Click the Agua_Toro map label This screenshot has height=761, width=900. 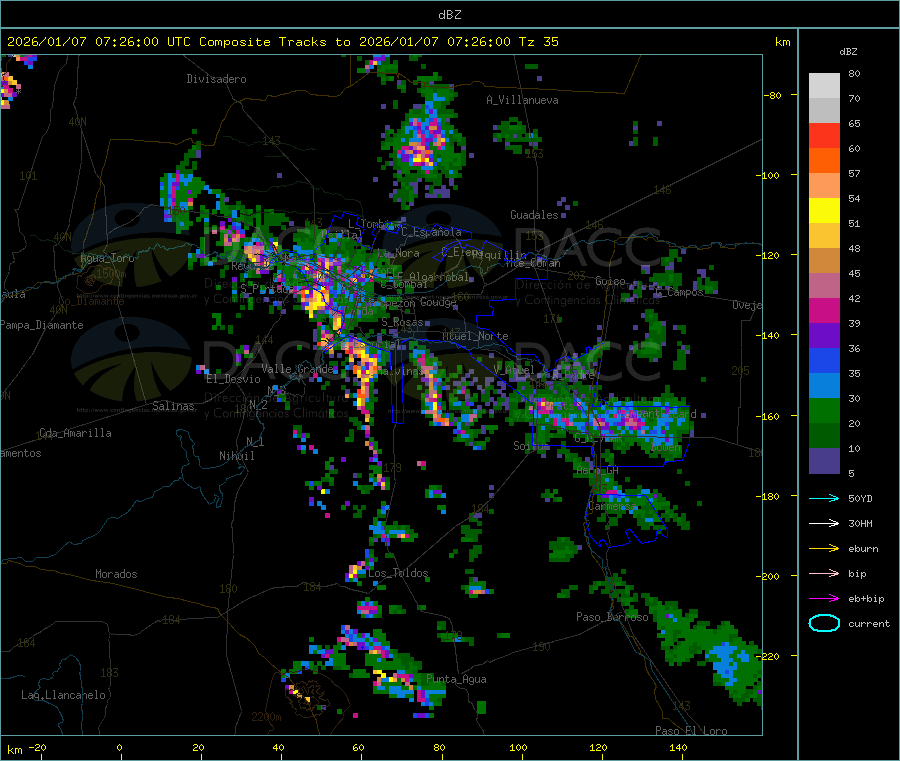click(107, 258)
